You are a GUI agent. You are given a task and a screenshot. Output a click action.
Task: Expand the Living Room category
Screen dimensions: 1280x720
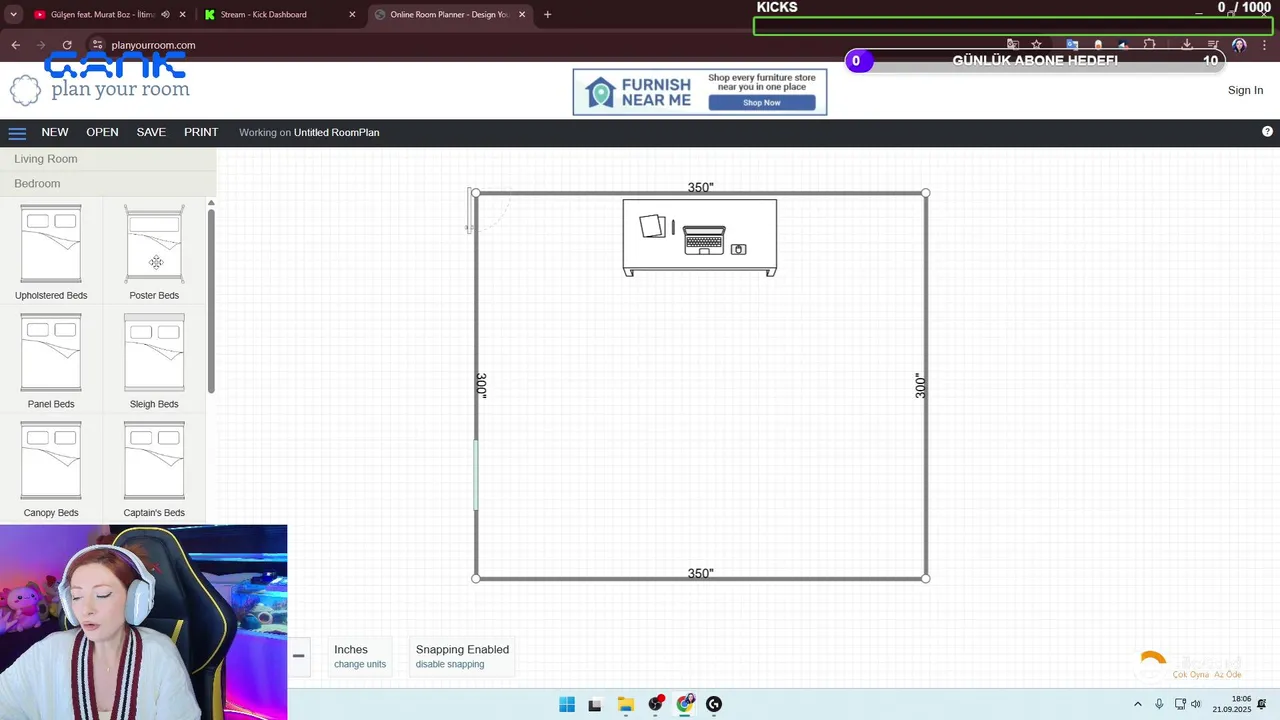[x=108, y=159]
